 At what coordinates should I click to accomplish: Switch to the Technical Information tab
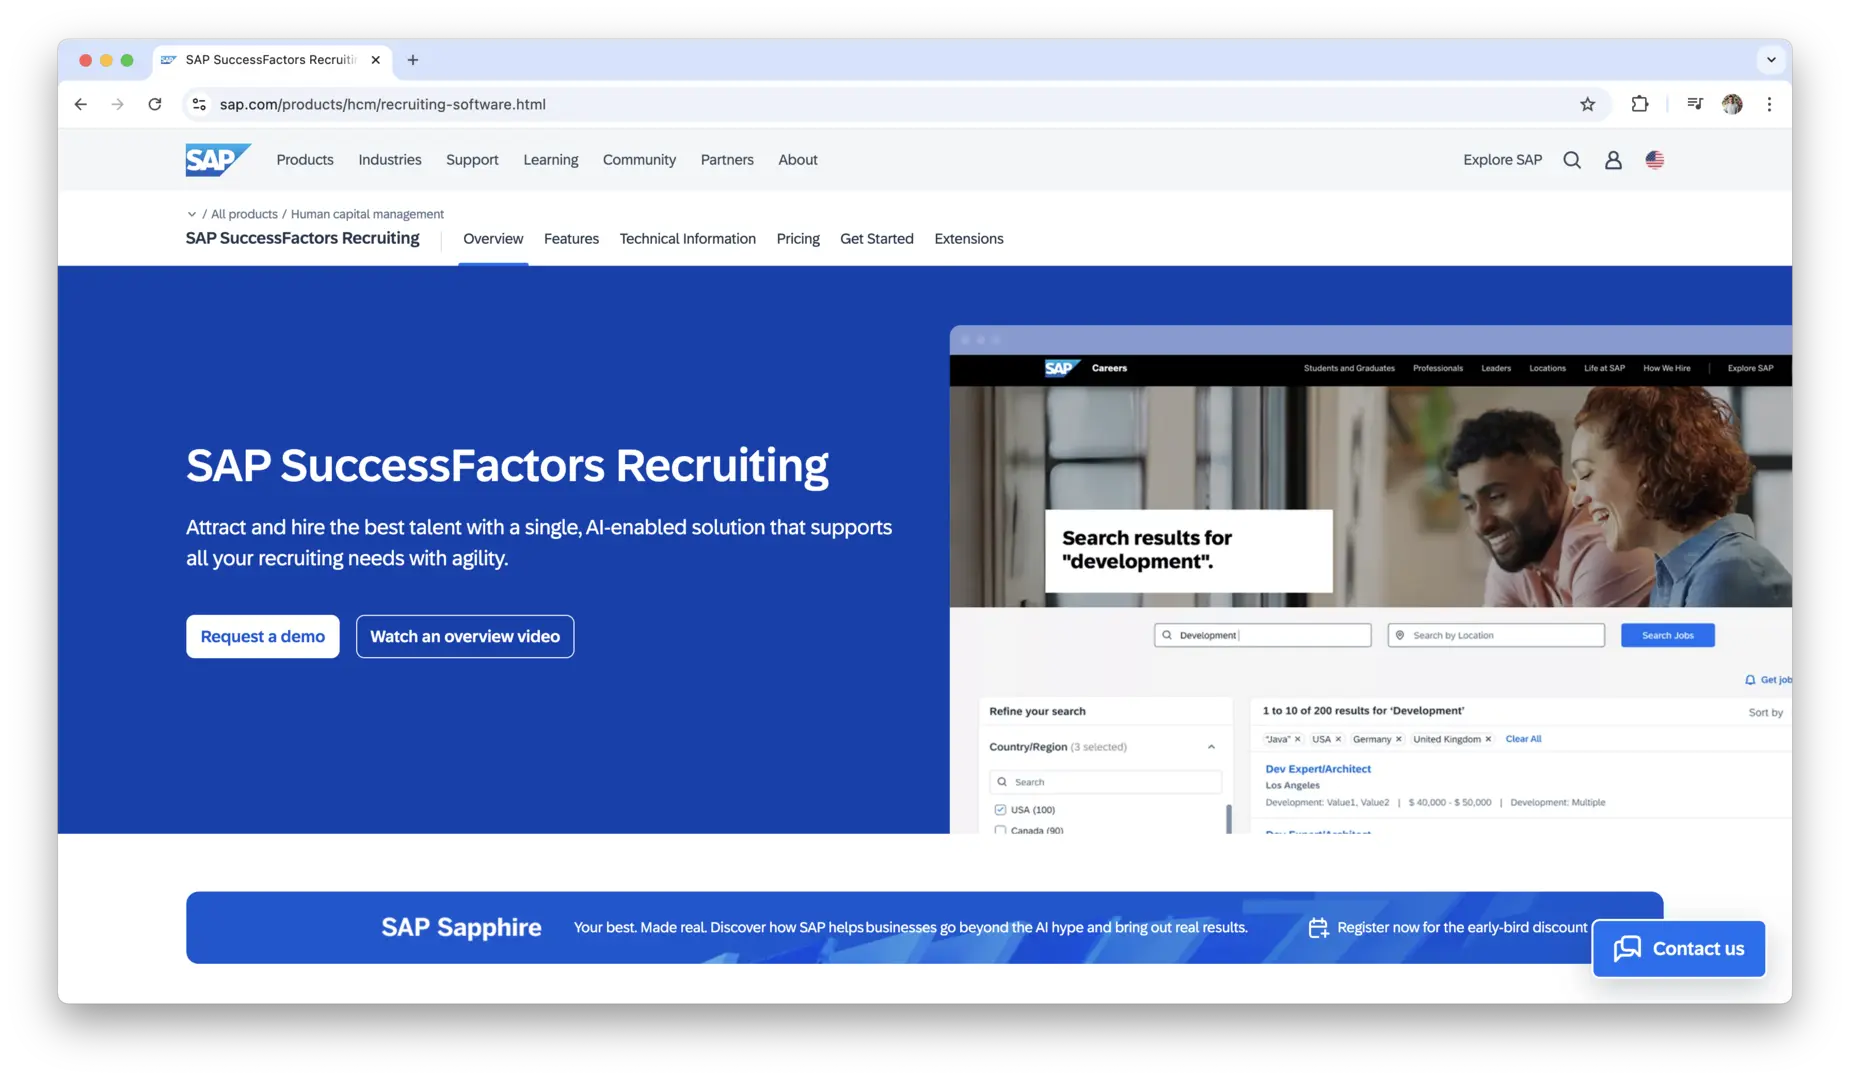688,239
